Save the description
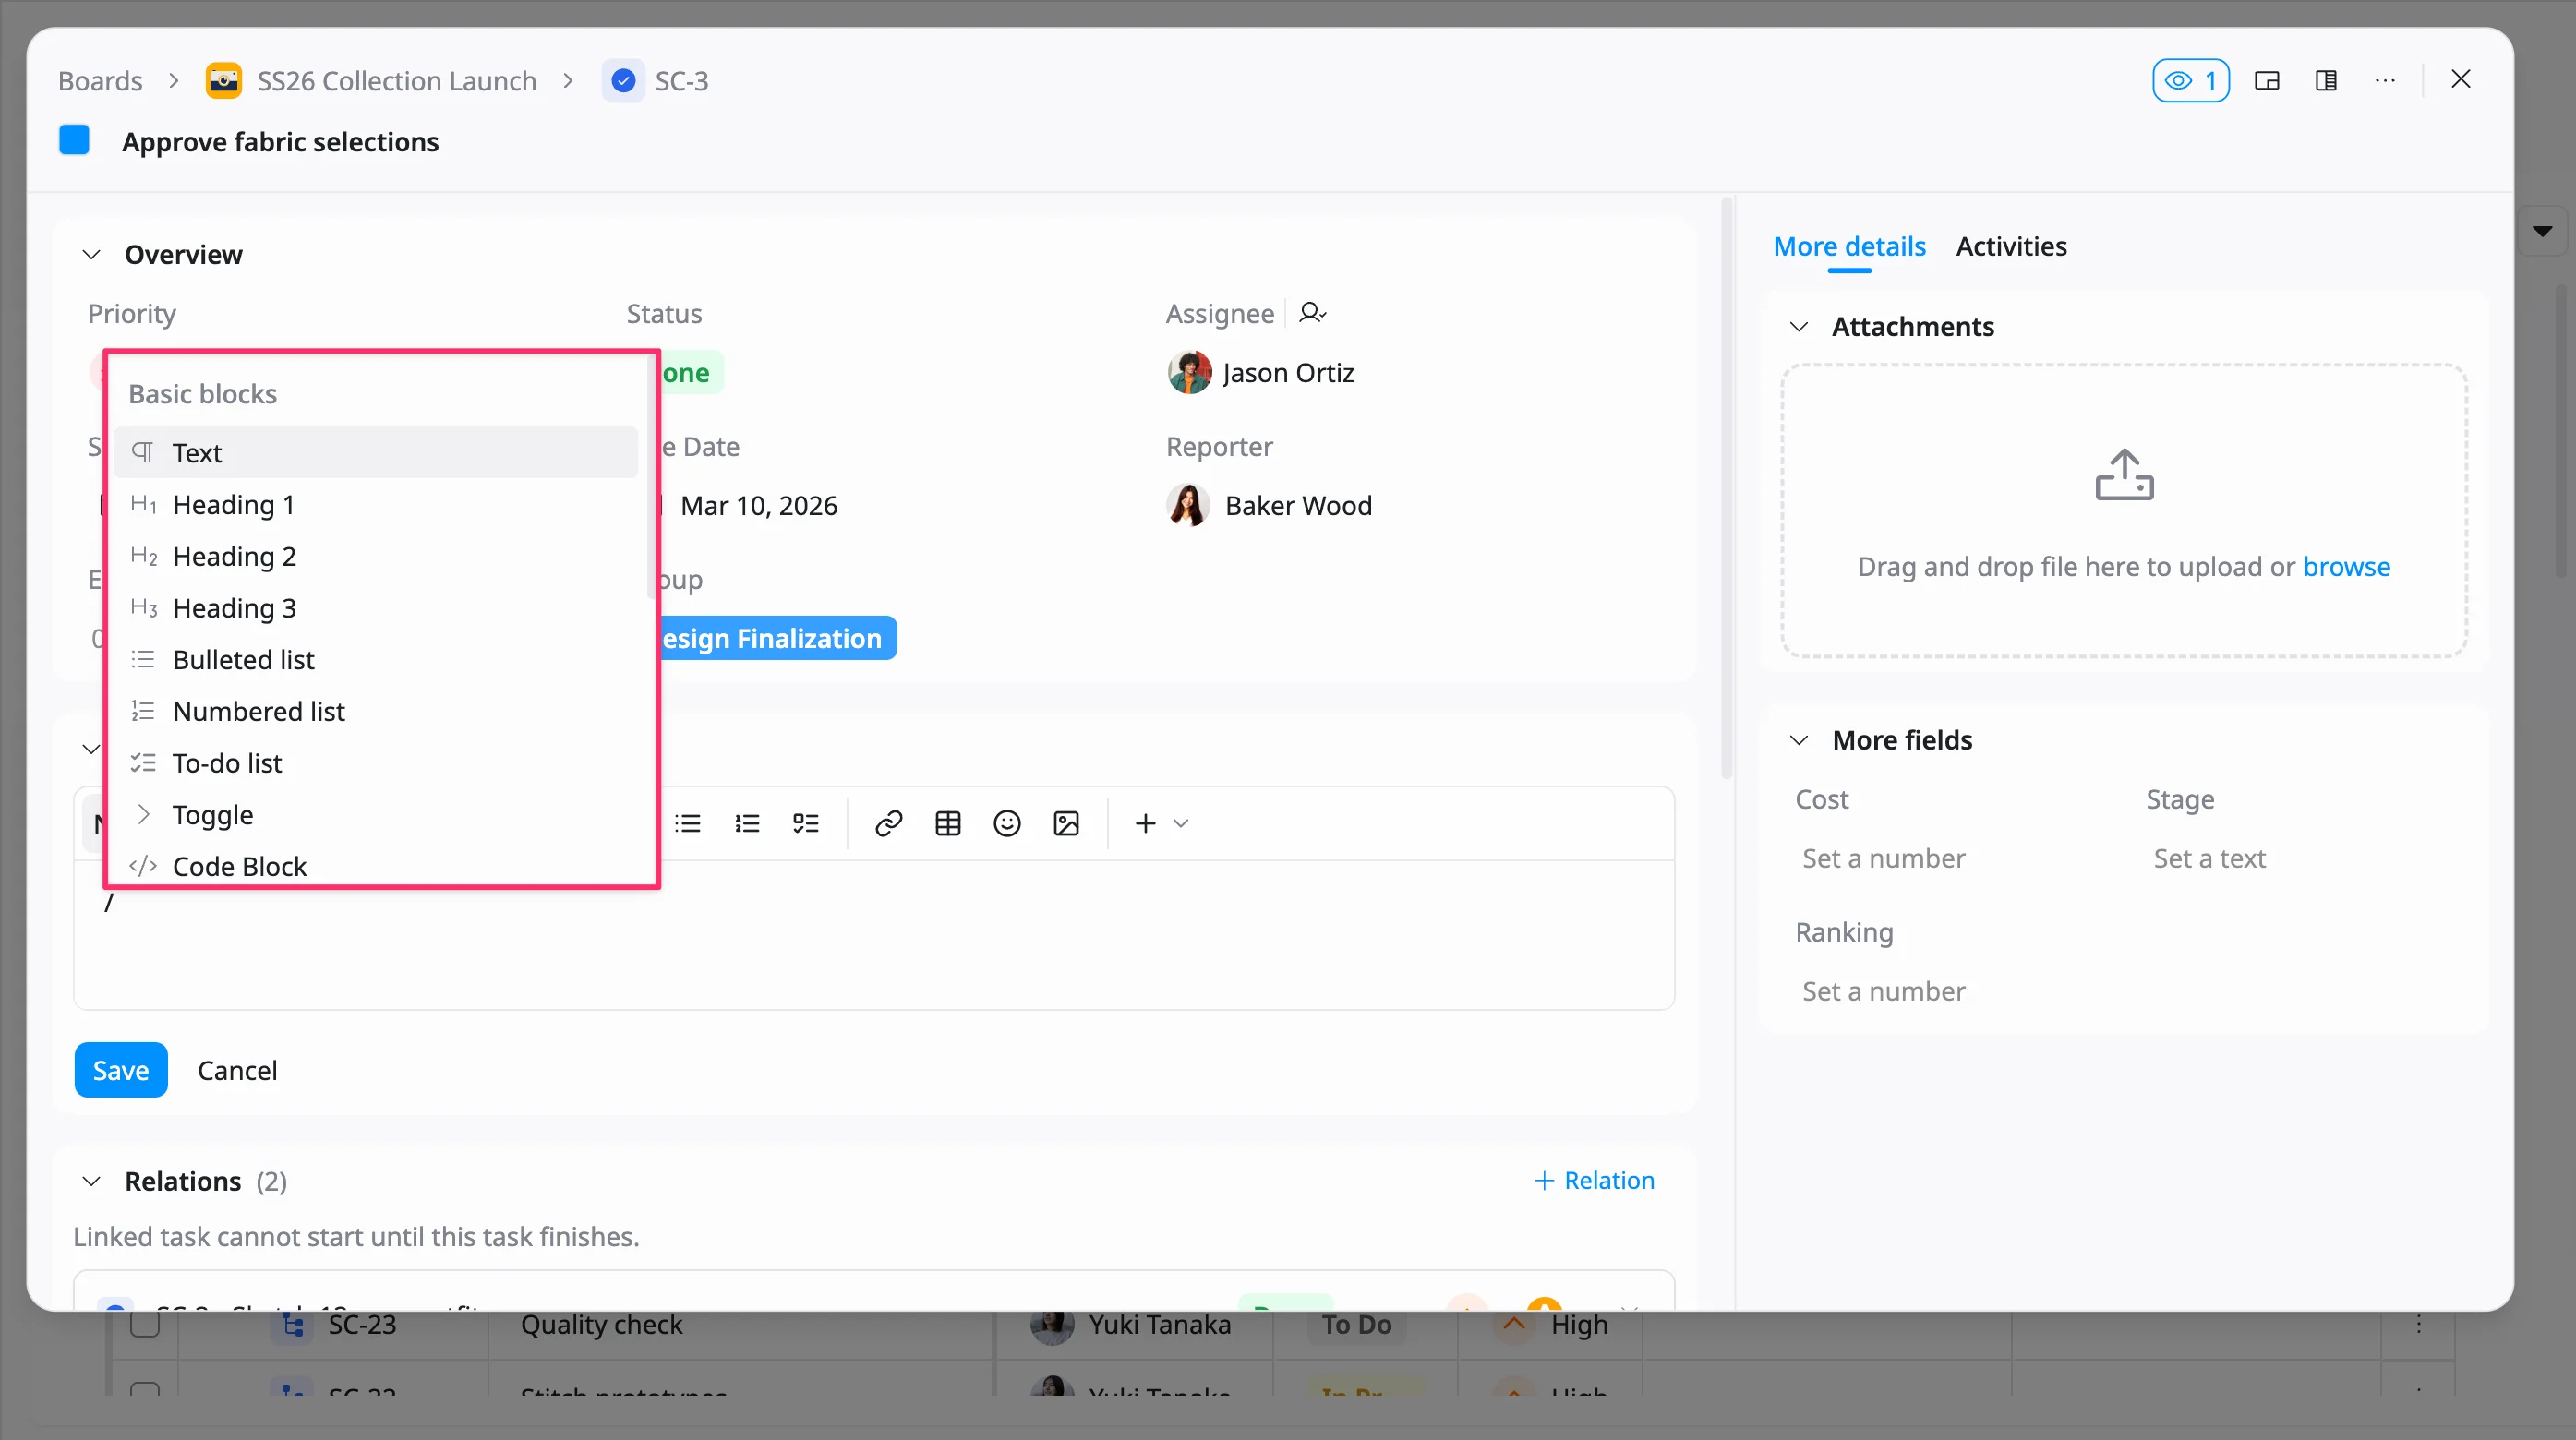Image resolution: width=2576 pixels, height=1440 pixels. (121, 1070)
